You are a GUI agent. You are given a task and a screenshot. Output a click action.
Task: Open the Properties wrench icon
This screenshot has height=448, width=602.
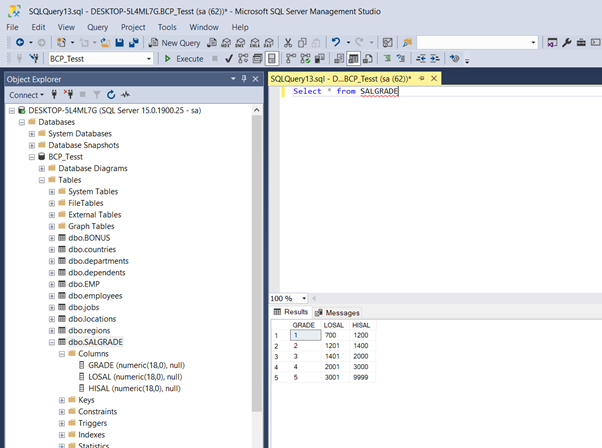point(567,42)
